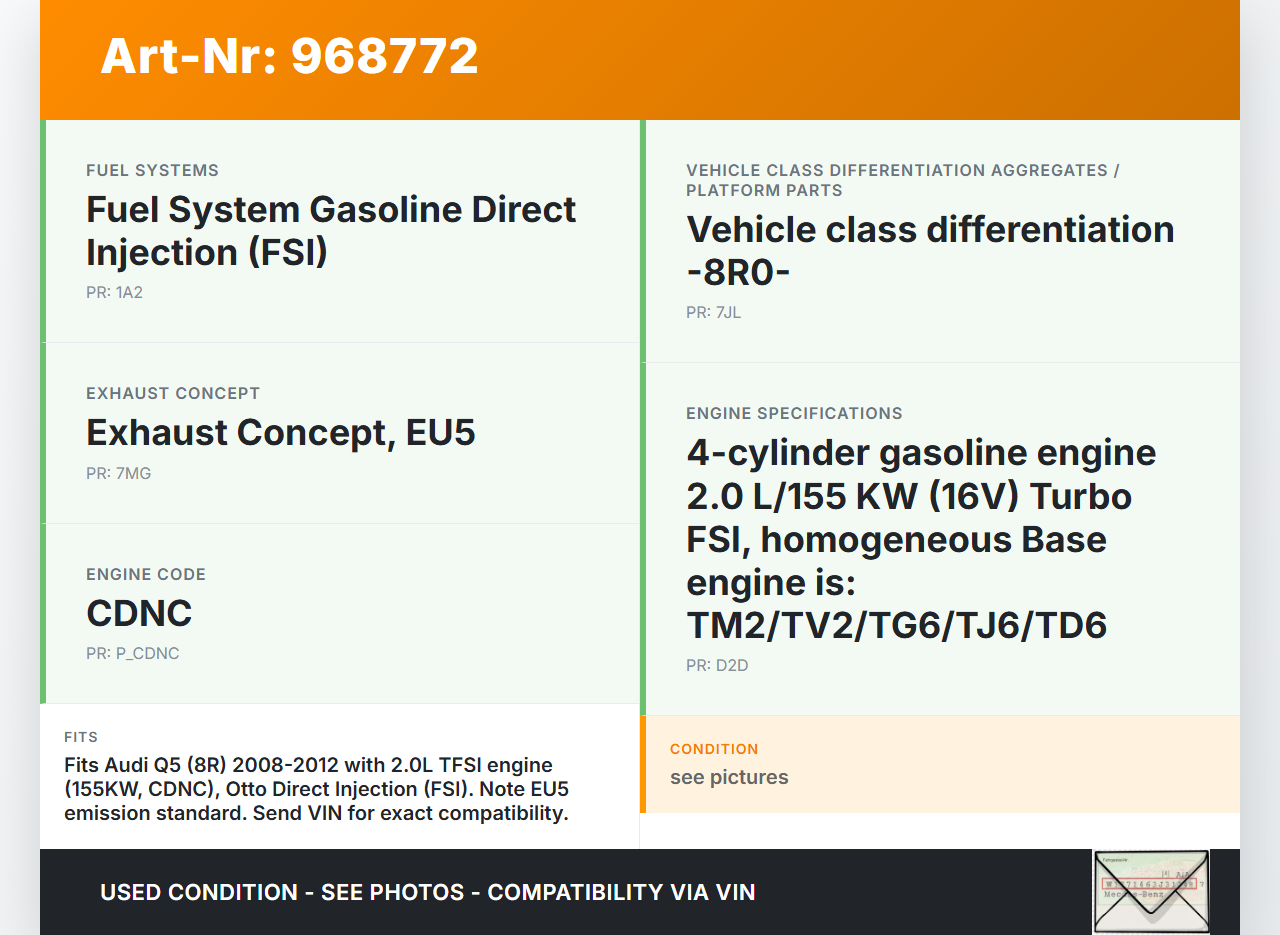
Task: Click the ENGINE SPECIFICATIONS category label
Action: coord(793,414)
